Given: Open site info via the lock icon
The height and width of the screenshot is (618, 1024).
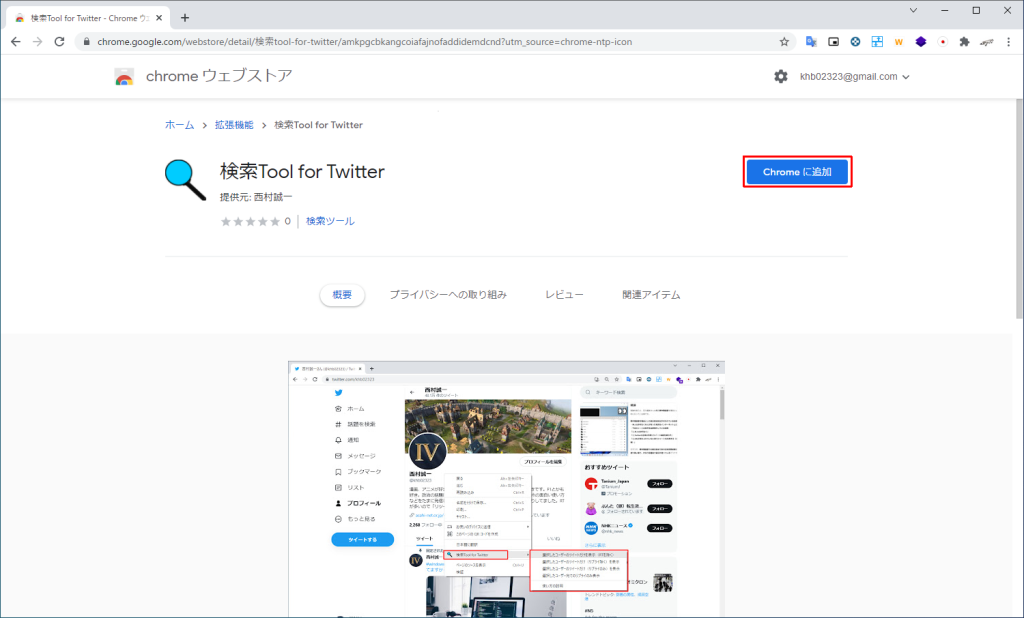Looking at the screenshot, I should [x=86, y=42].
